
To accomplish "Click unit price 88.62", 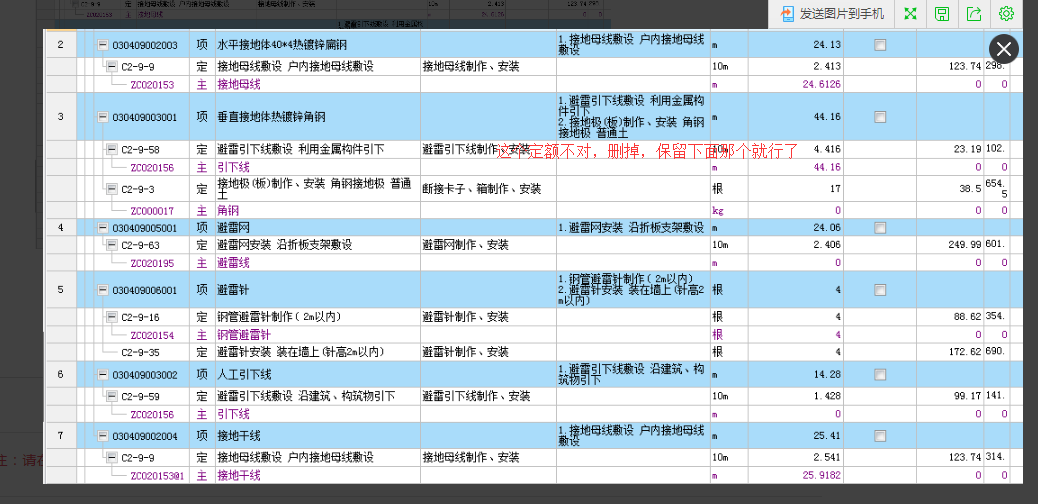I will click(969, 317).
